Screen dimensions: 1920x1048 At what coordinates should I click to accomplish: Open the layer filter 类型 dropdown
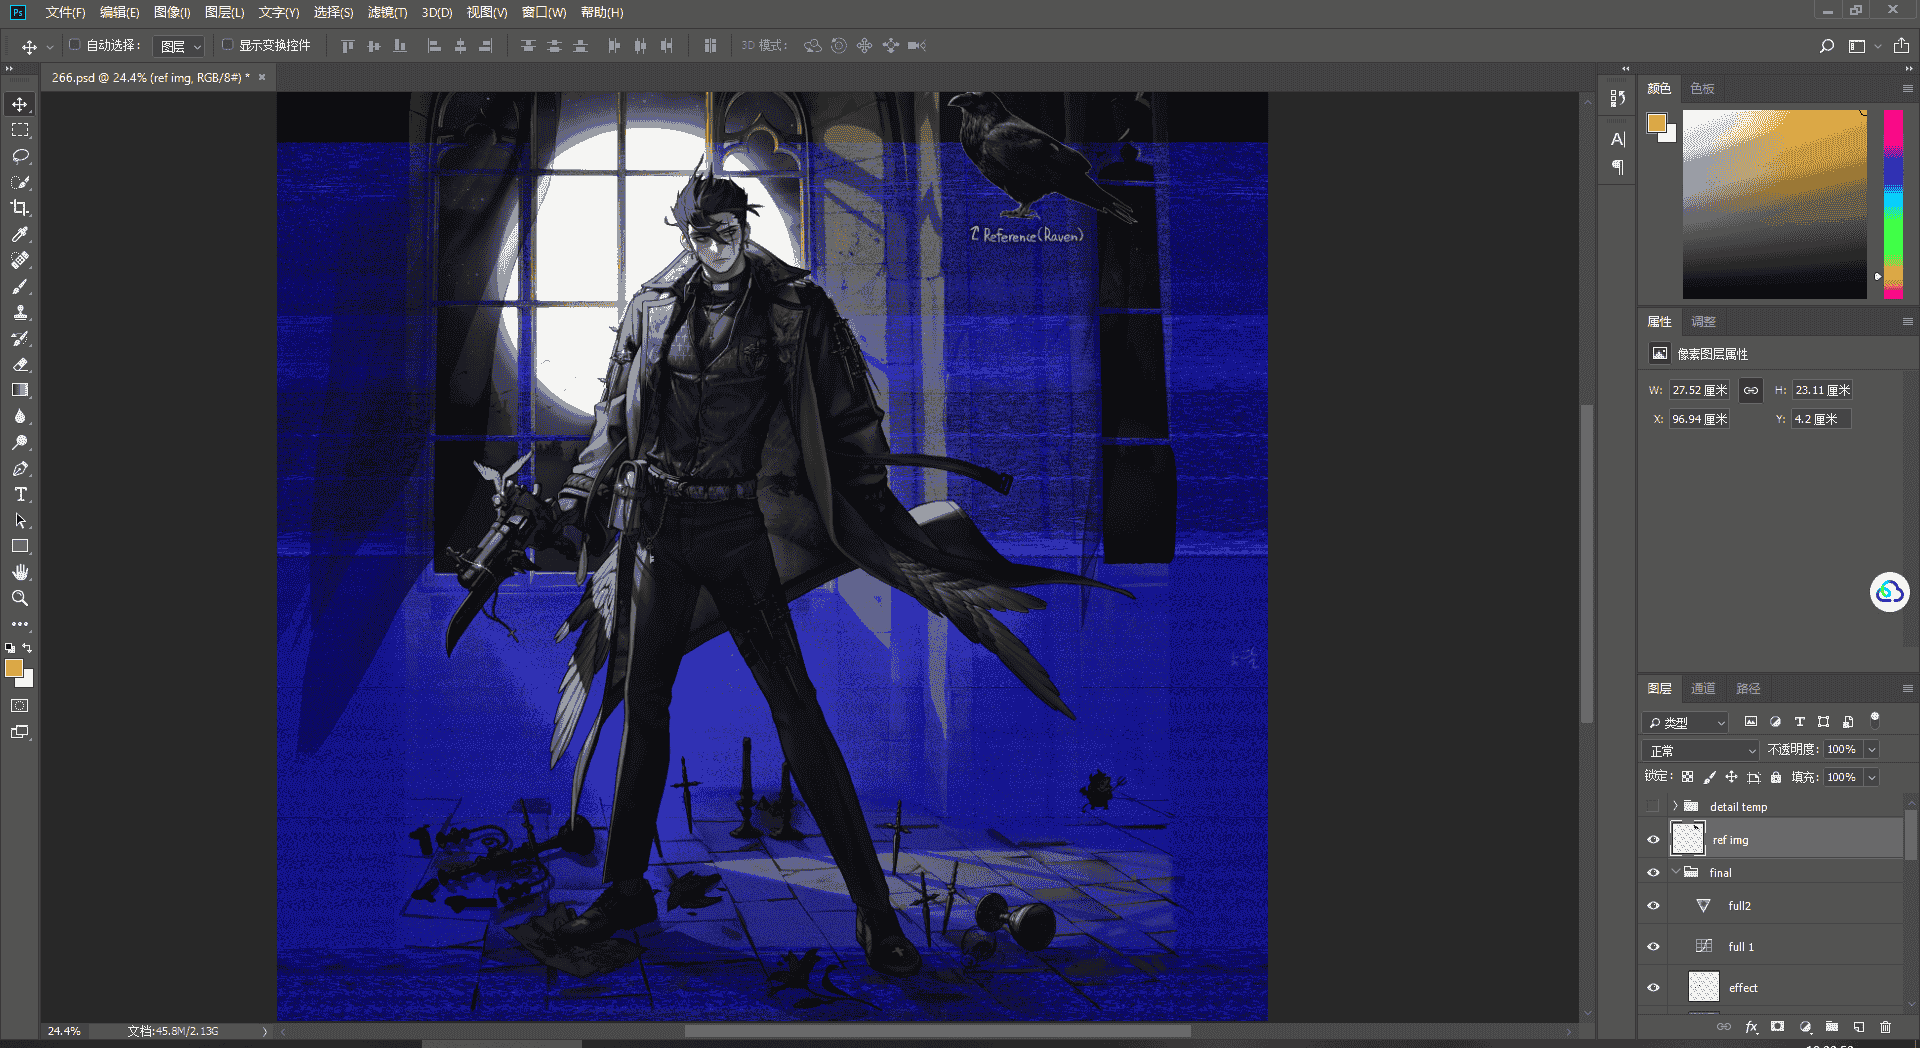tap(1686, 722)
